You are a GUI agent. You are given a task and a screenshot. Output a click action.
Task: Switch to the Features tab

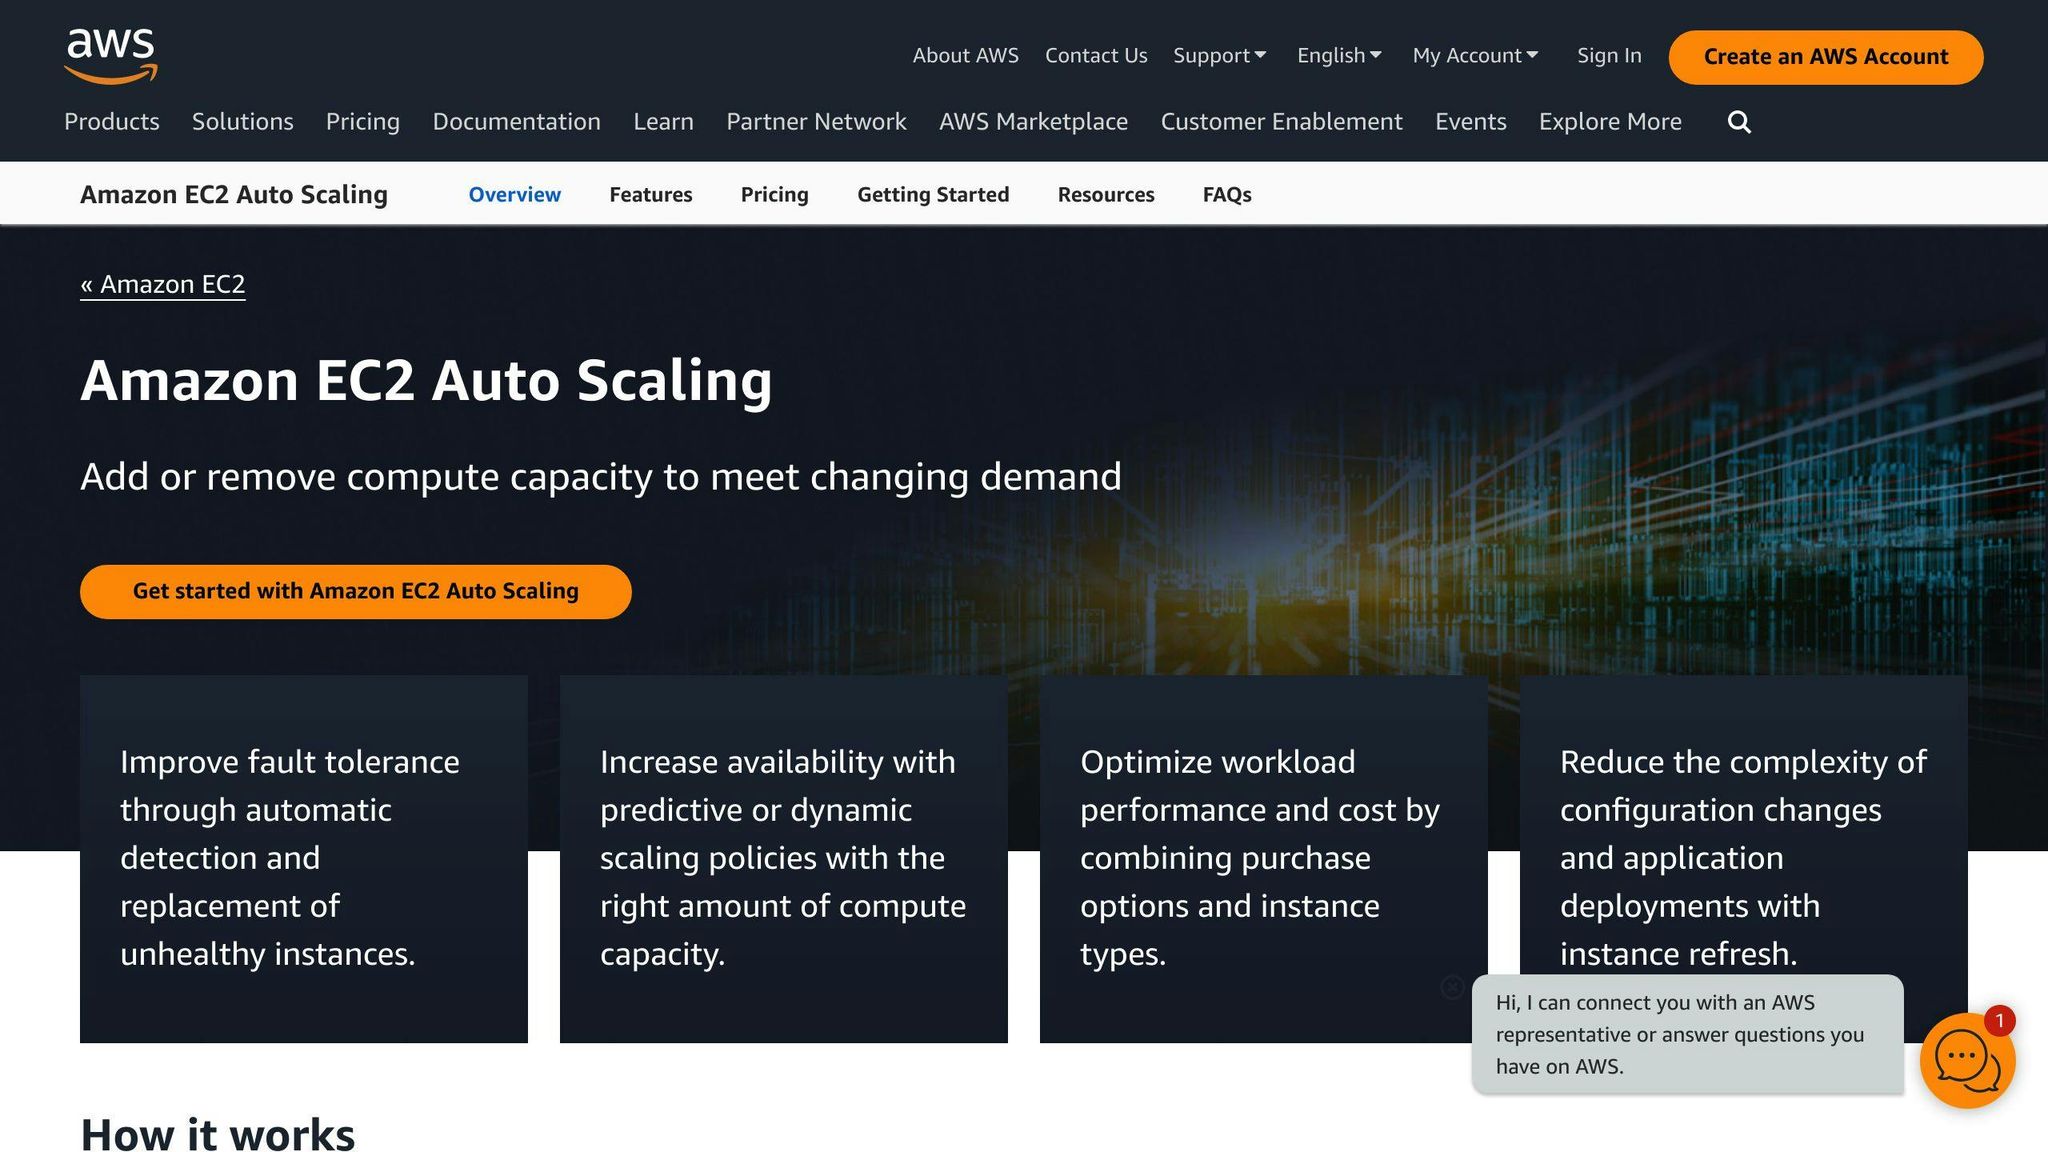(651, 194)
